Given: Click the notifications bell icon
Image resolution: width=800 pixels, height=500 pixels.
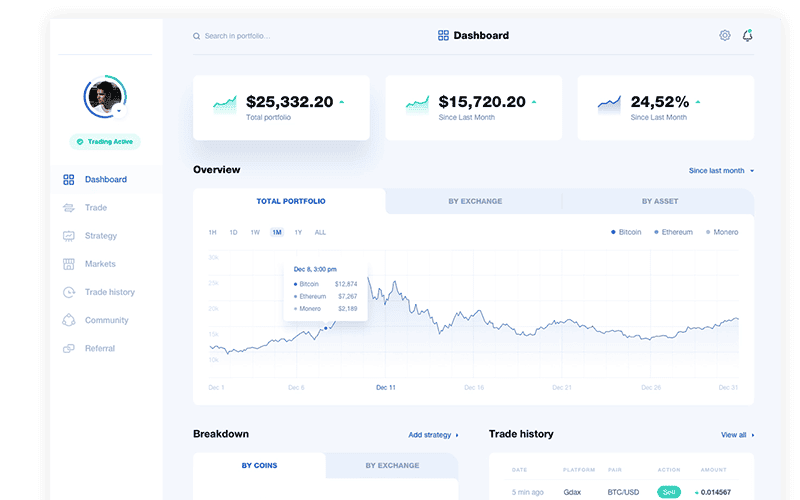Looking at the screenshot, I should tap(748, 36).
